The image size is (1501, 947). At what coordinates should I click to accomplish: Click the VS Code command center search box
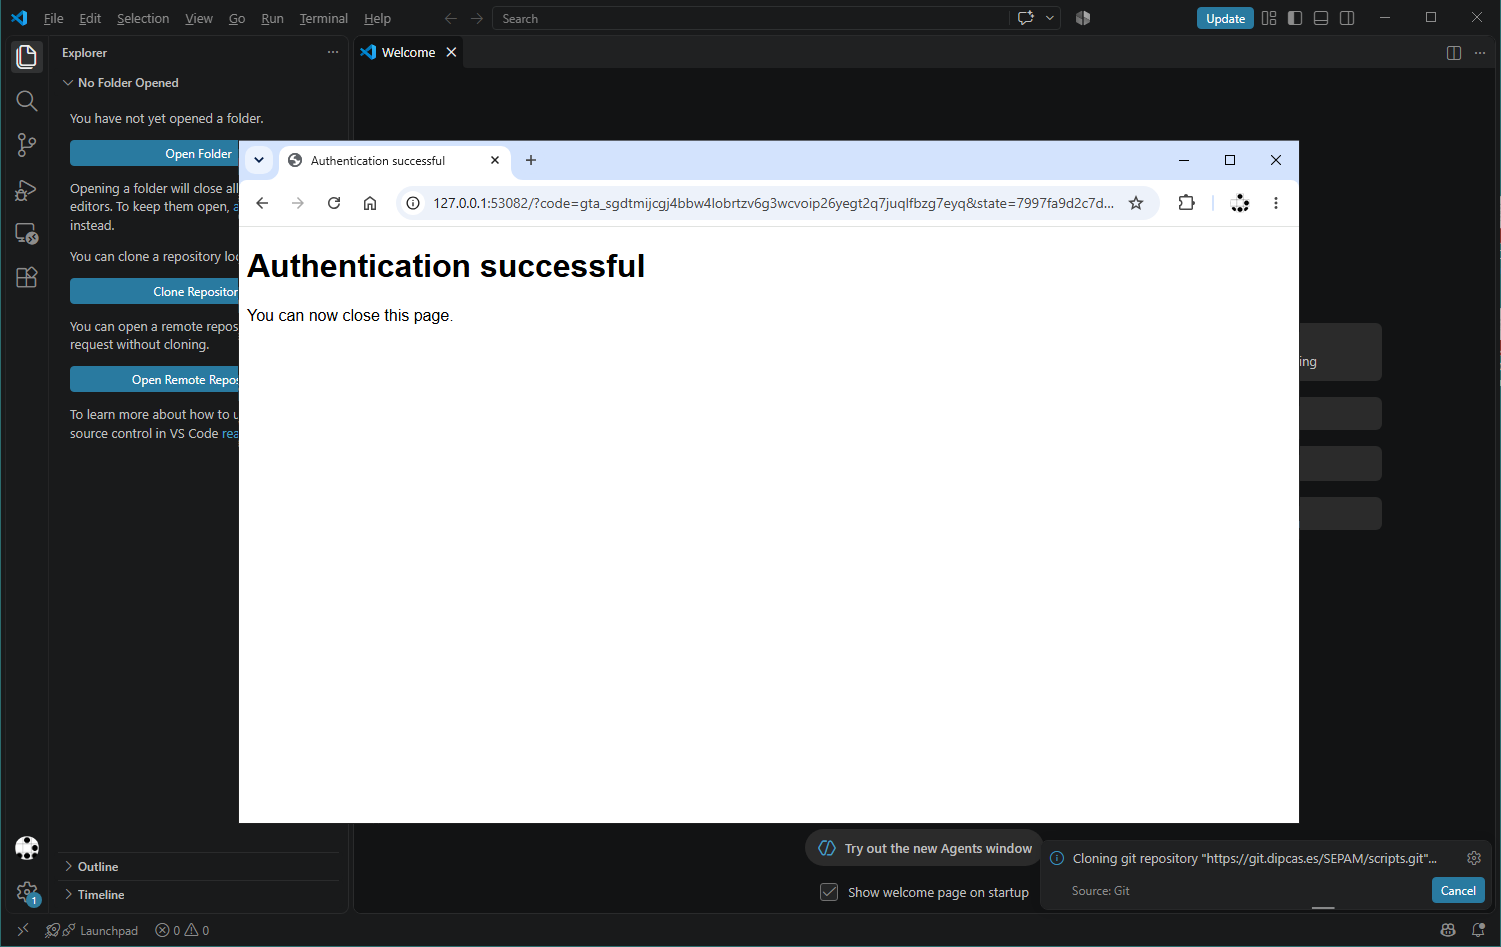coord(750,18)
